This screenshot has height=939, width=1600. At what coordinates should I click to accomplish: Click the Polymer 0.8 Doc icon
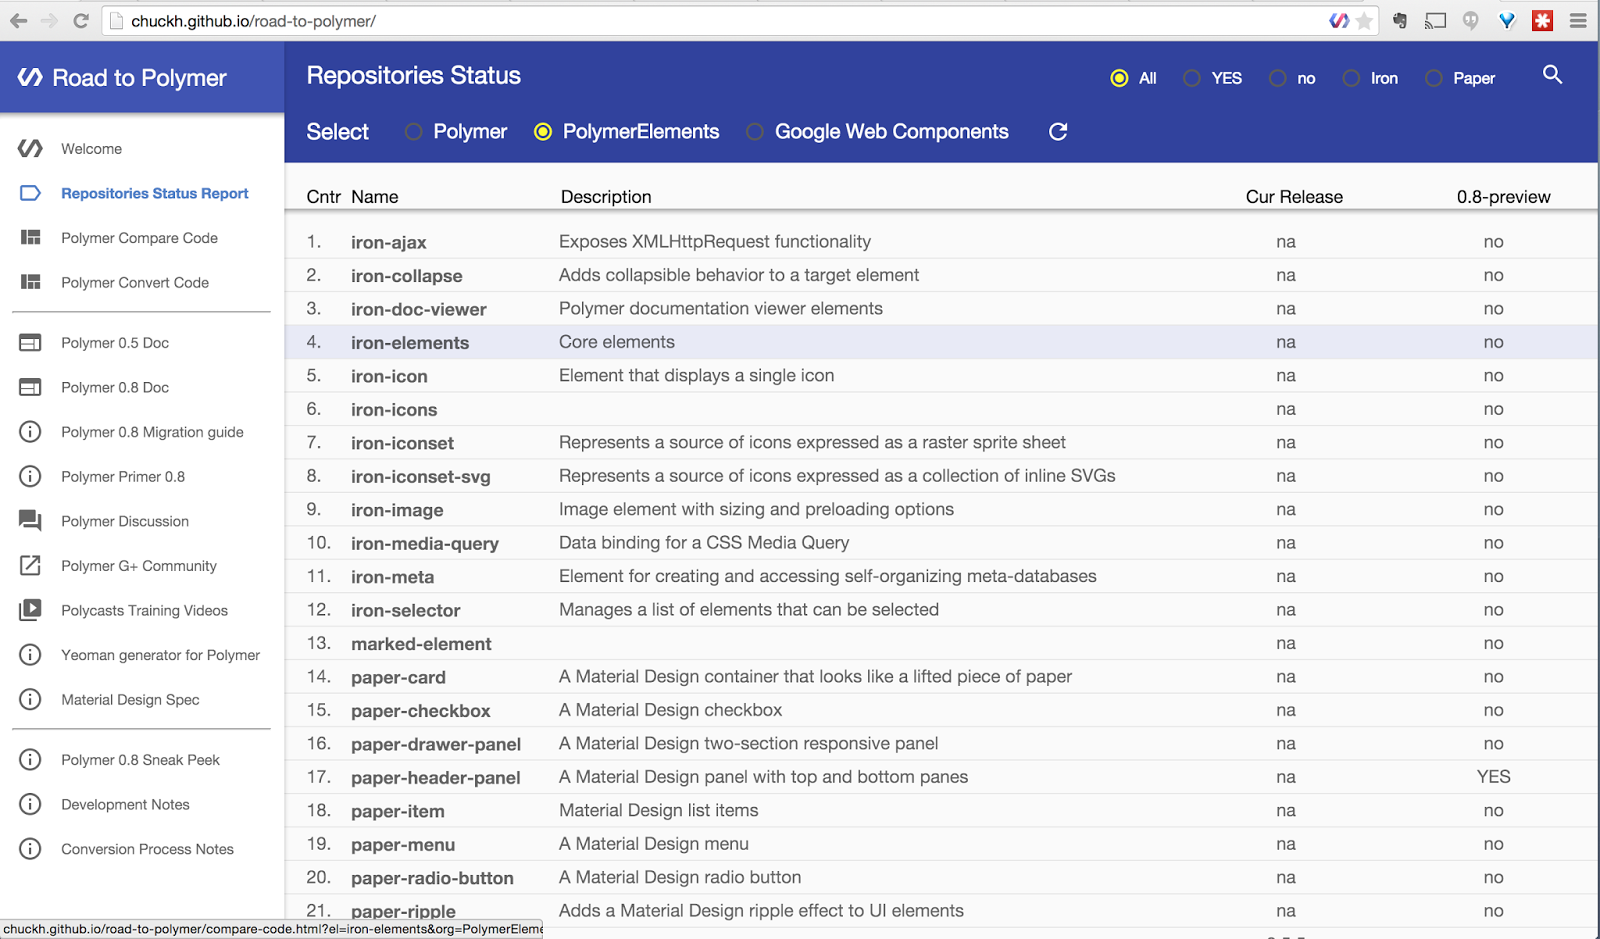point(30,387)
